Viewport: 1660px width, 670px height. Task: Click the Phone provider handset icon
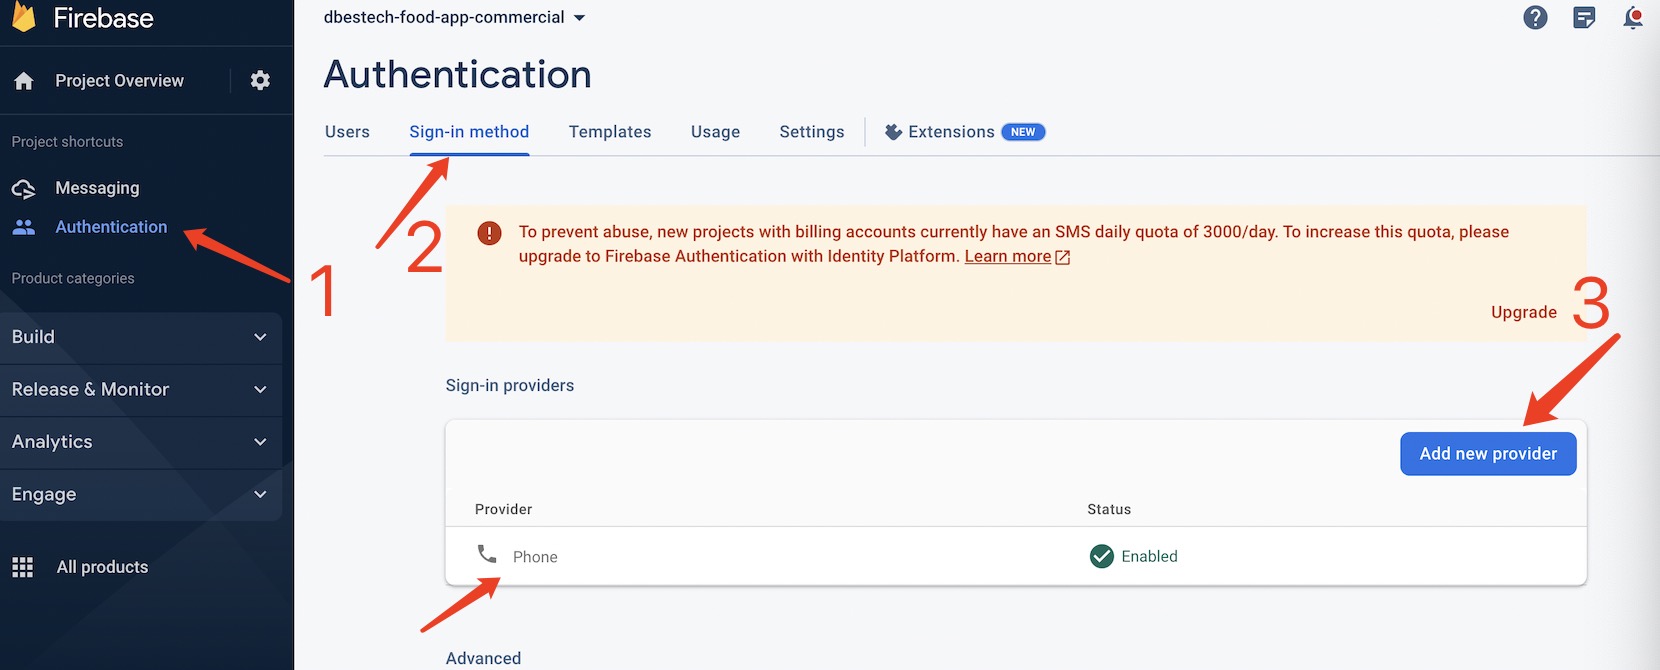[x=487, y=554]
